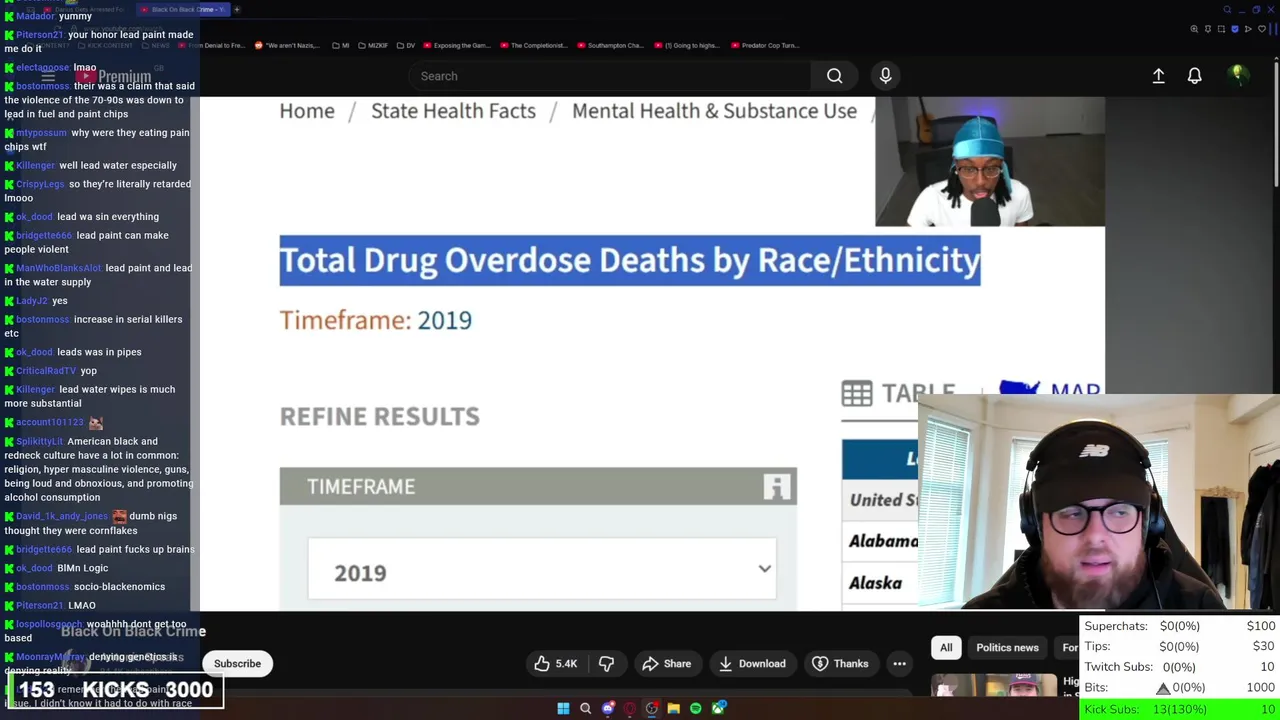Click the recommended video thumbnail
Screen dimensions: 1280x720
[x=994, y=686]
